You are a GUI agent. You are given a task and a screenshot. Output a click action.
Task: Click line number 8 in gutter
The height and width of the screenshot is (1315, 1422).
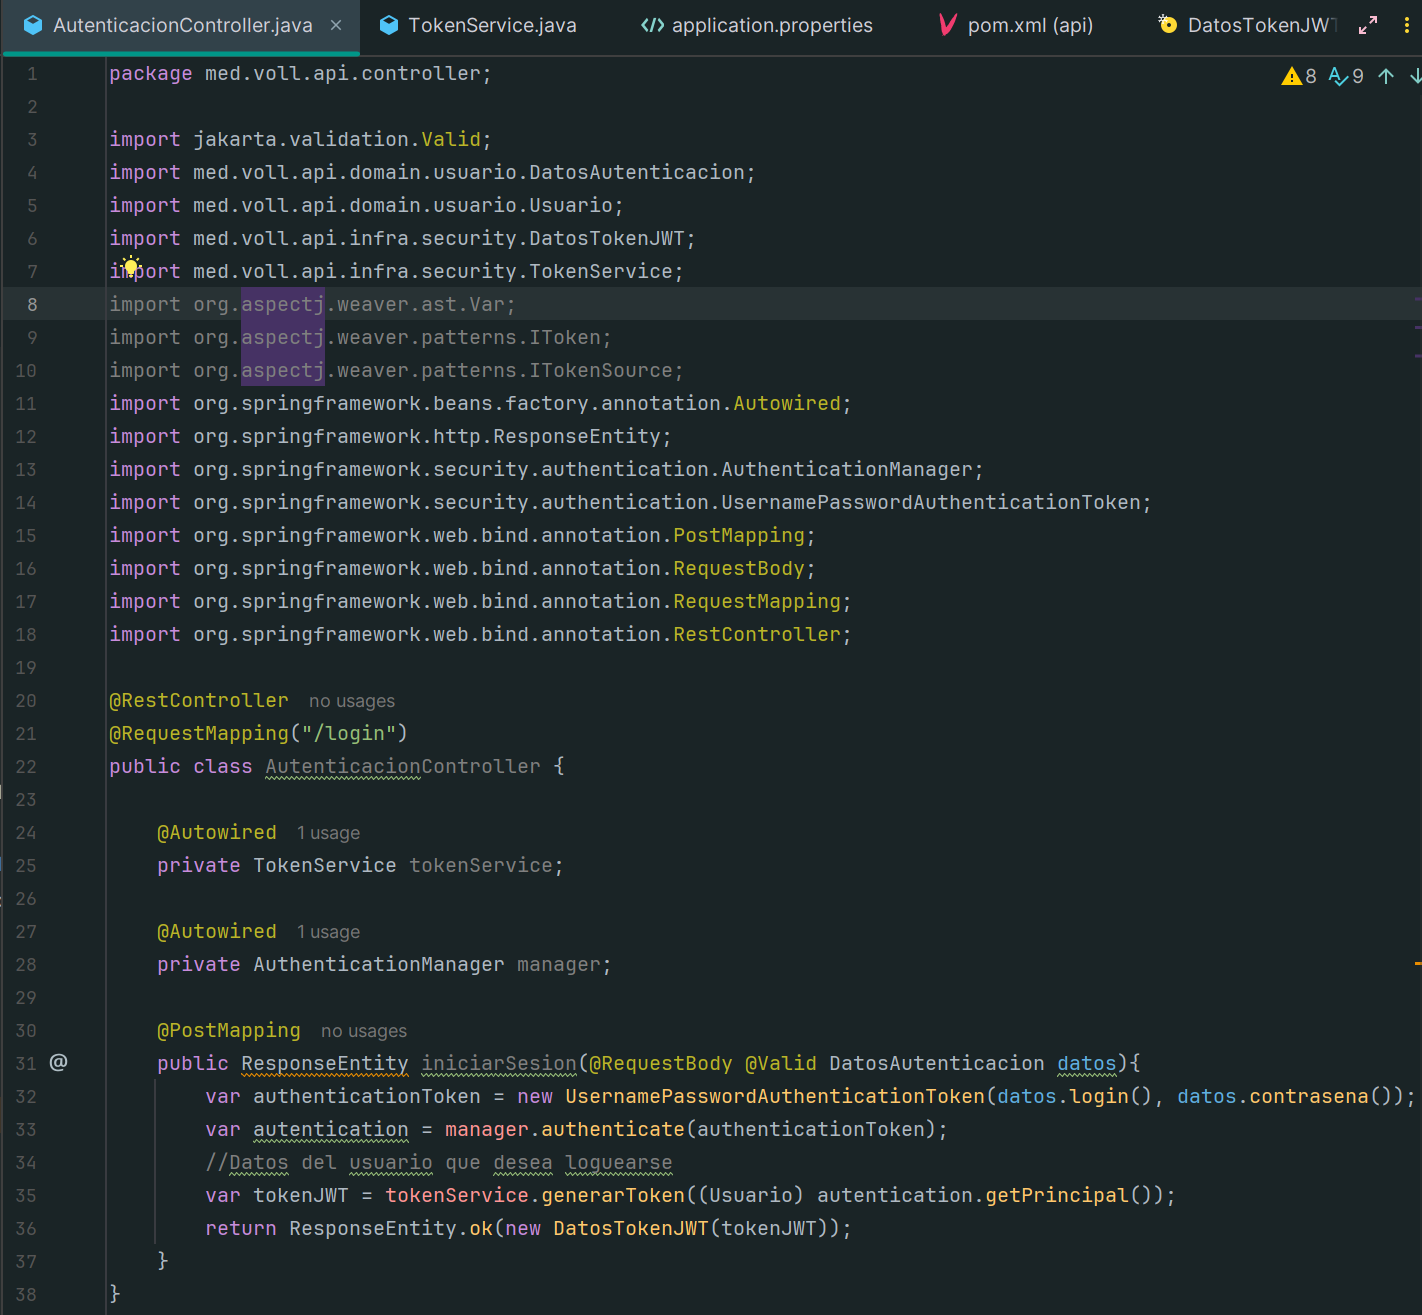pyautogui.click(x=32, y=305)
